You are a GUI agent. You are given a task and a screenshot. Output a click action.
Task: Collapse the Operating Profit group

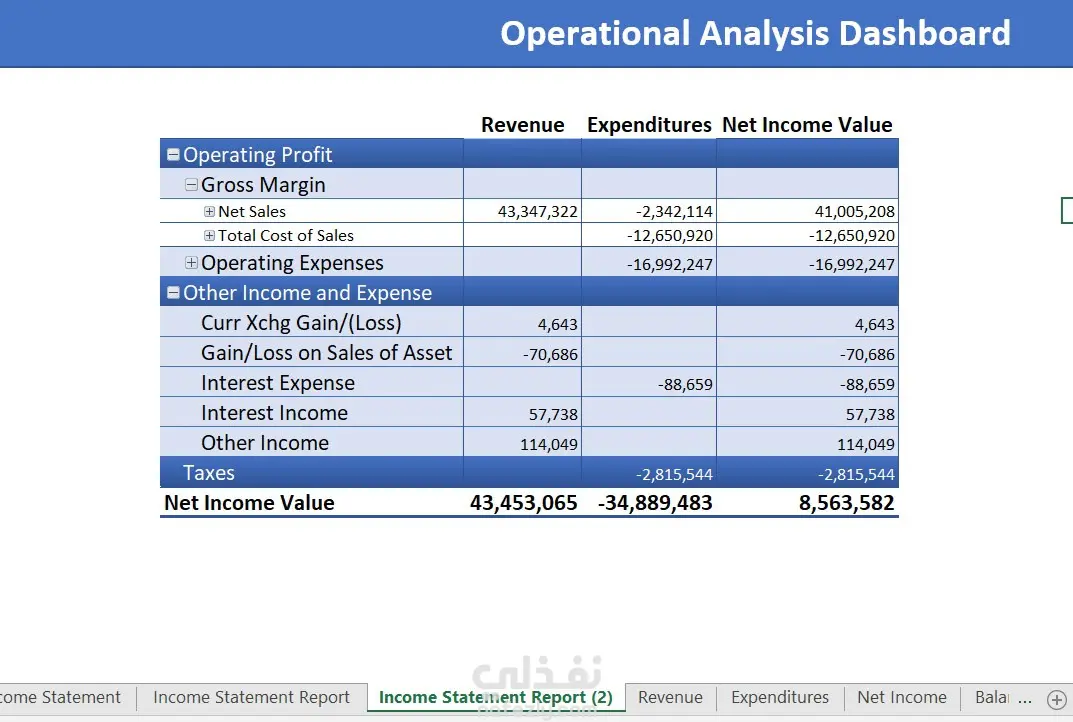point(173,155)
